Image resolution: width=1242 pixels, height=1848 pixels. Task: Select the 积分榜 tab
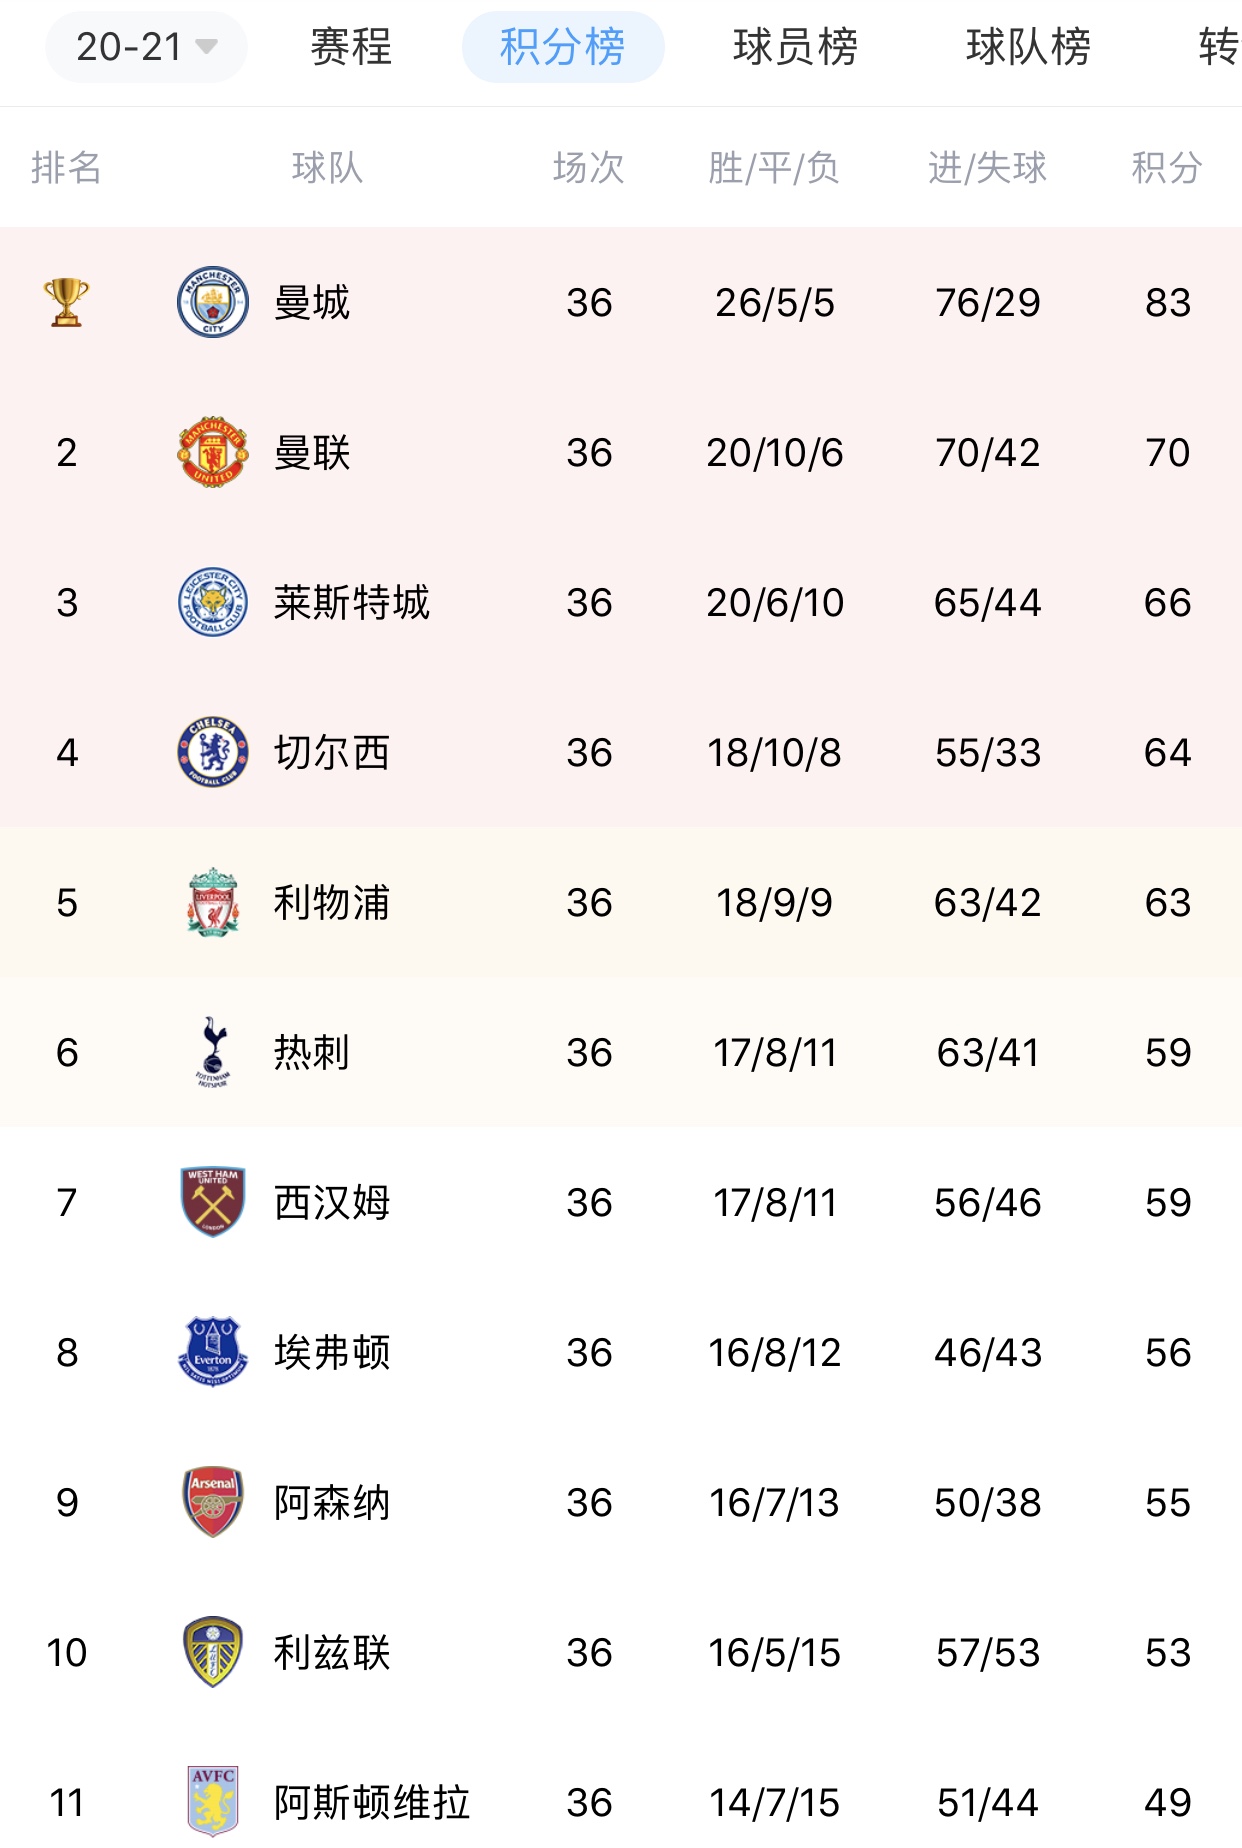click(563, 47)
